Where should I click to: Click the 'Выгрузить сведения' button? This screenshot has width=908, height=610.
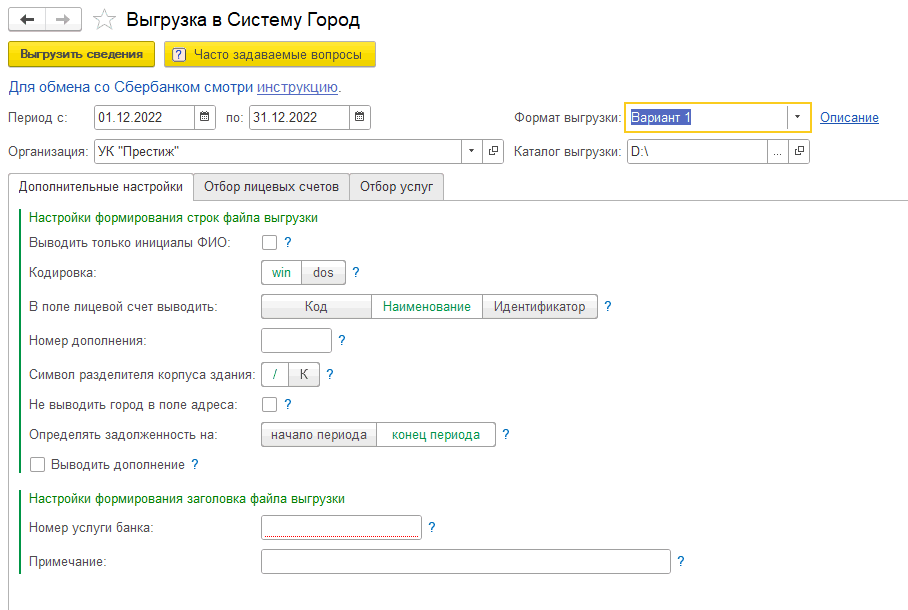coord(82,54)
